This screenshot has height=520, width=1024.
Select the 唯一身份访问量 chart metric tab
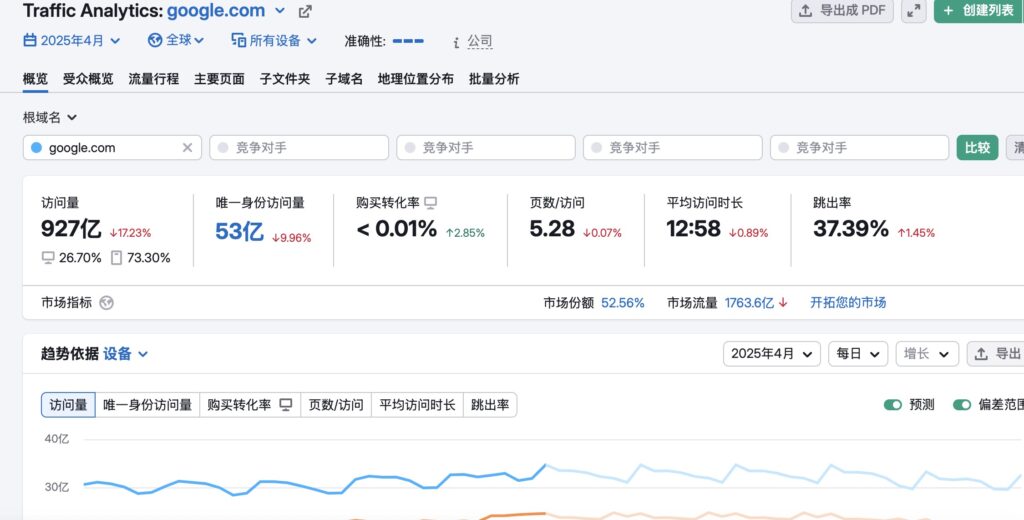click(x=147, y=405)
